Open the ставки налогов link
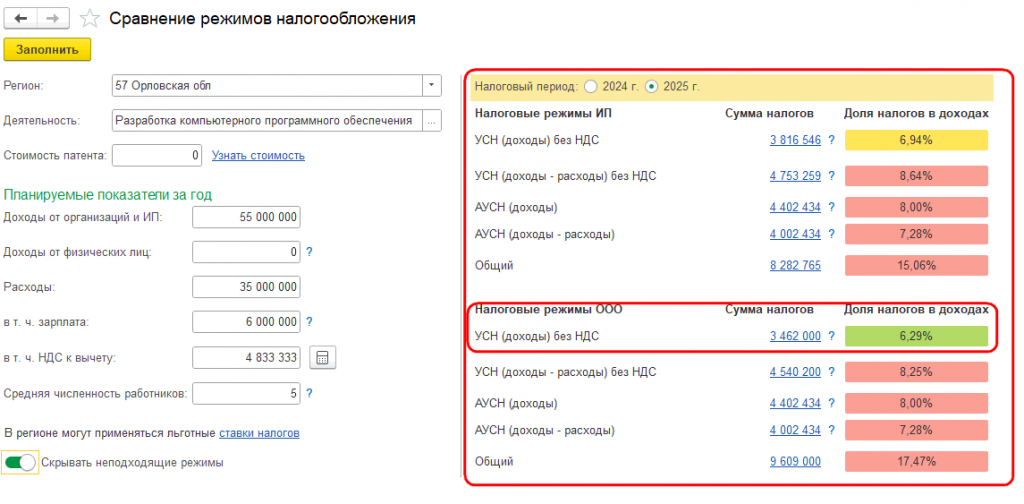Screen dimensions: 1024x504 coord(259,433)
